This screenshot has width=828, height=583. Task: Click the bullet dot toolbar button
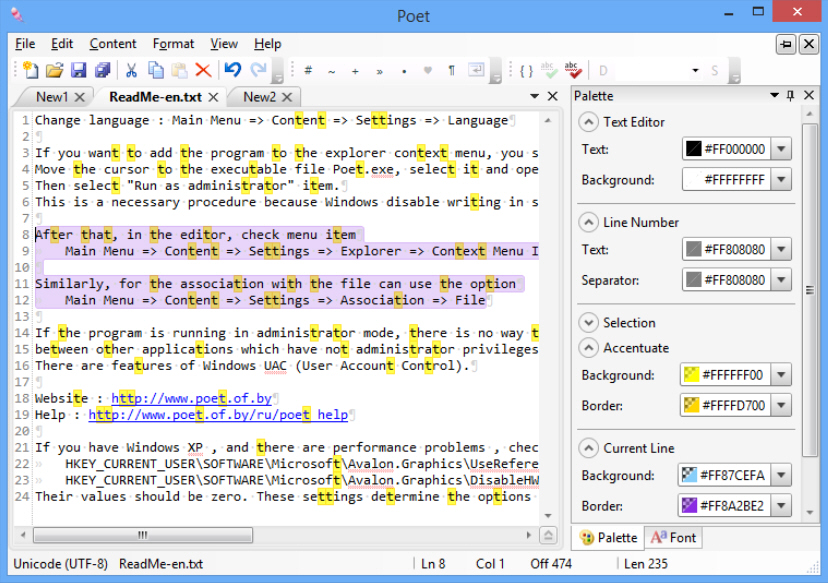click(x=404, y=71)
